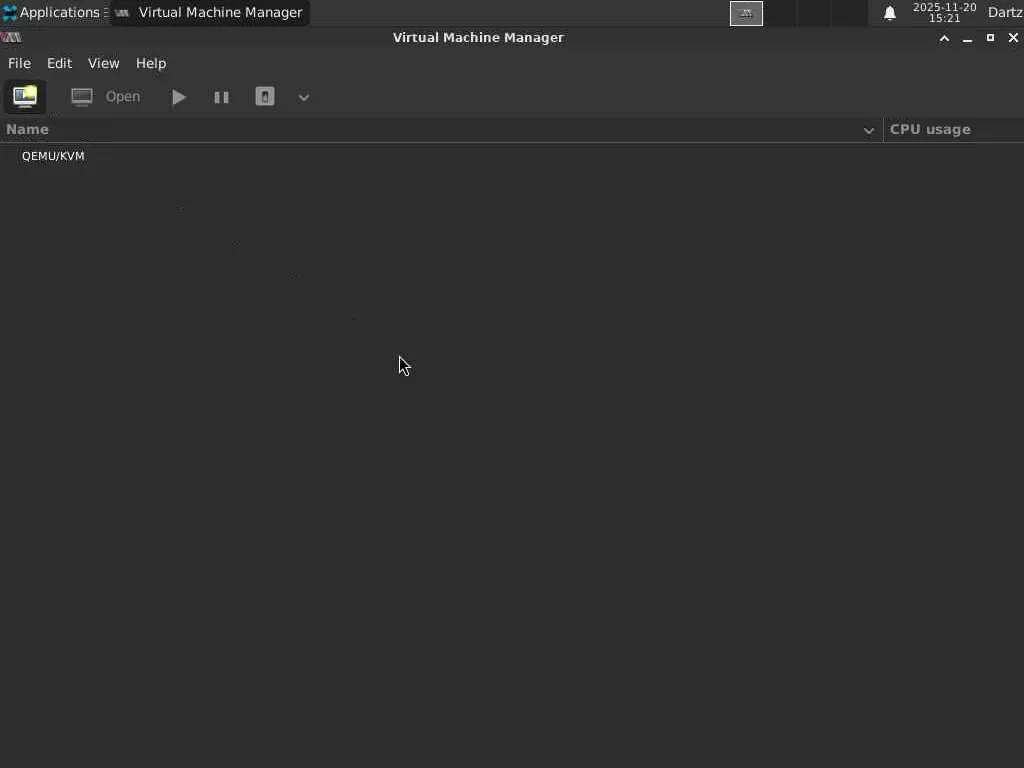Roll up the window with arrow button

tap(944, 39)
